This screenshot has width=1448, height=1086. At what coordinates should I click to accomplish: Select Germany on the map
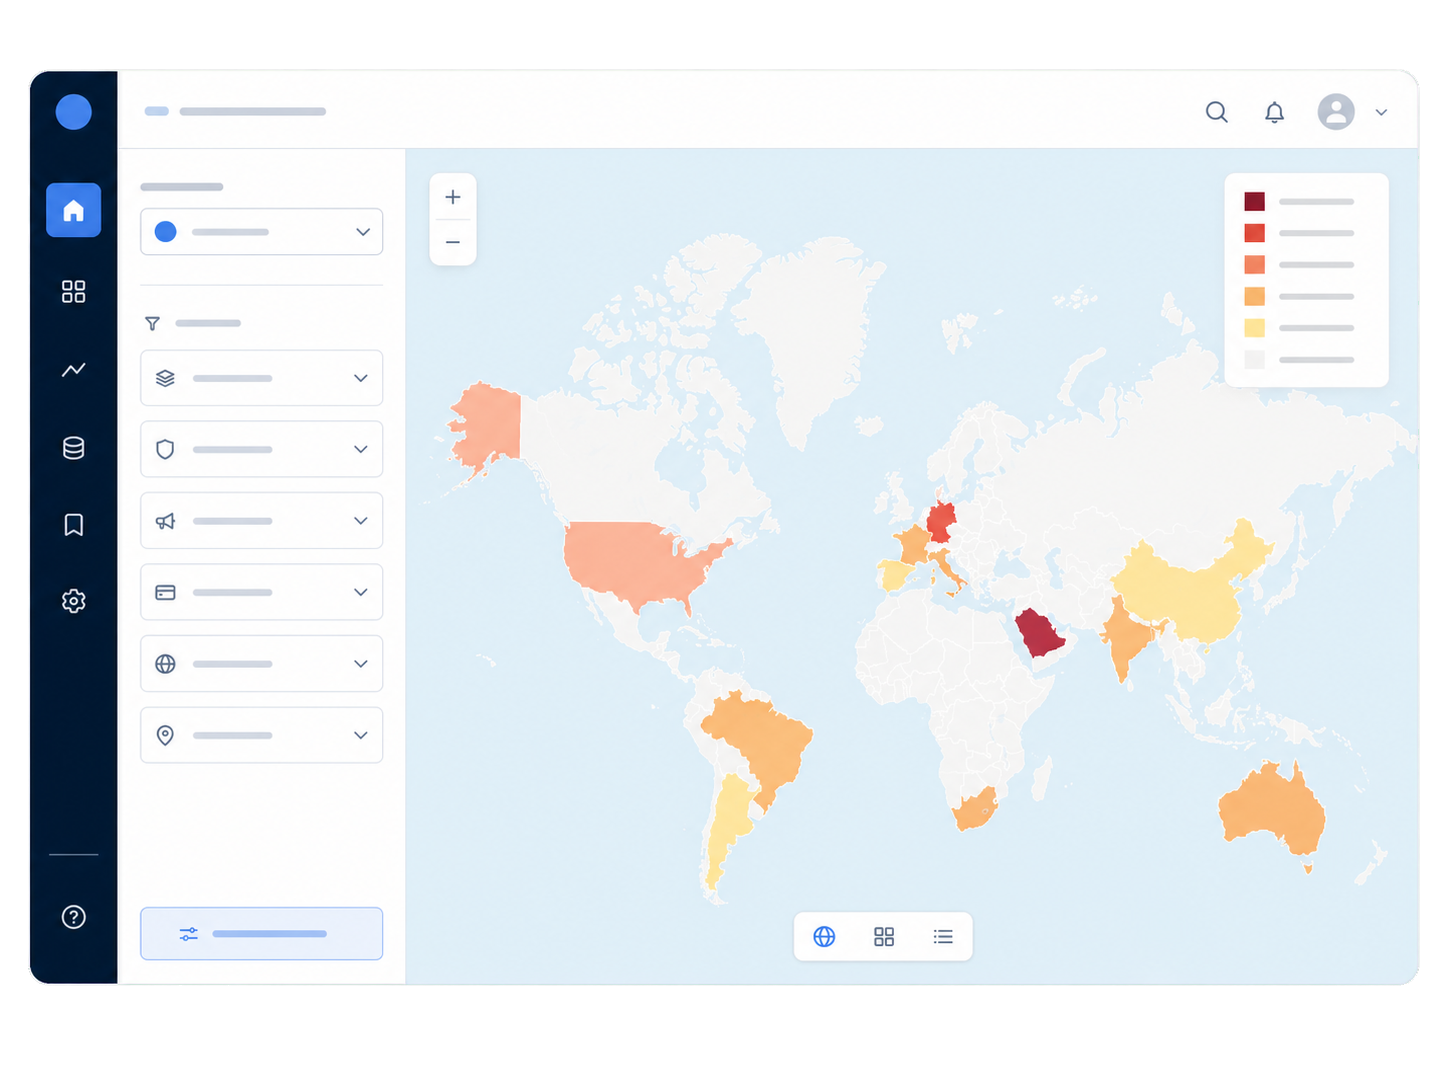click(941, 522)
